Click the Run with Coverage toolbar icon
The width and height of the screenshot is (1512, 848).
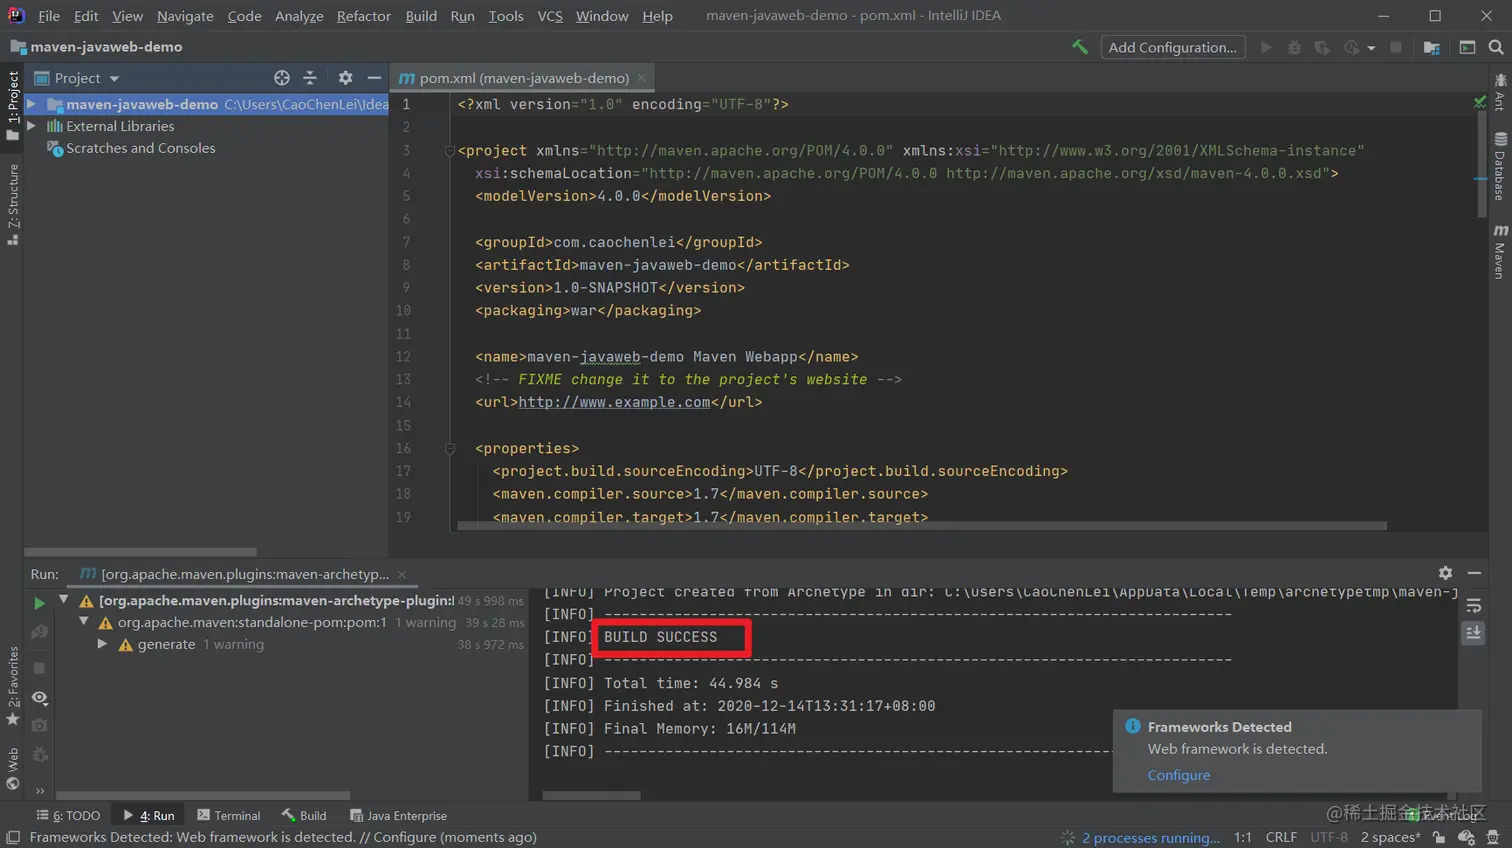1322,47
